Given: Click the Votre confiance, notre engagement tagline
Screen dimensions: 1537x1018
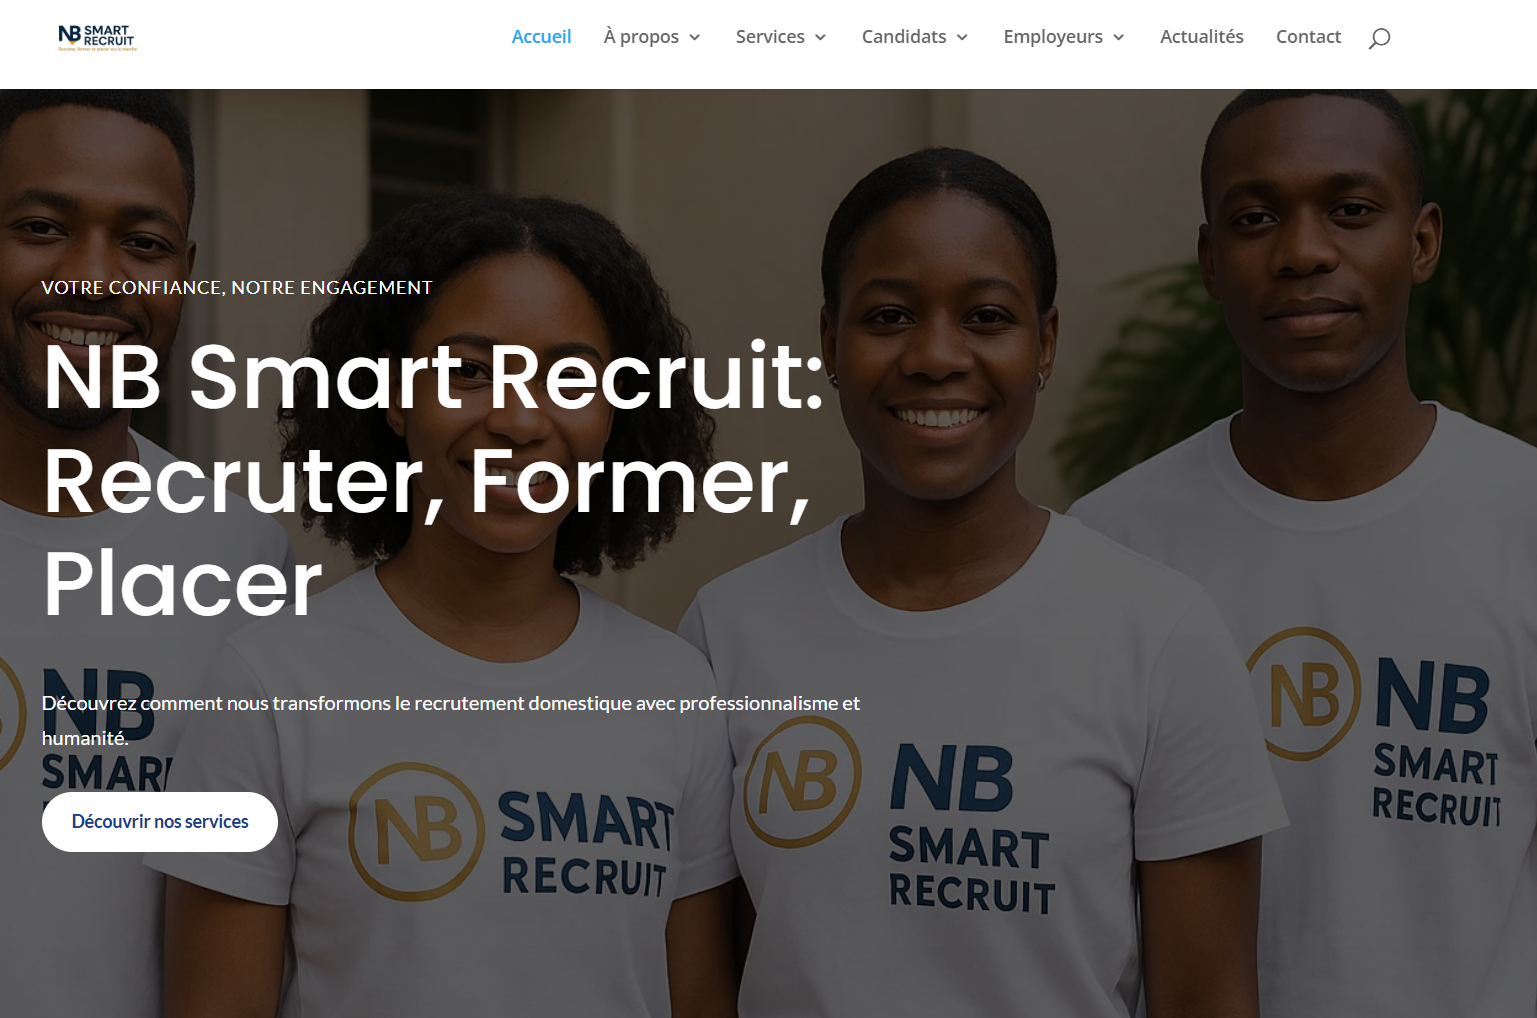Looking at the screenshot, I should [x=237, y=288].
